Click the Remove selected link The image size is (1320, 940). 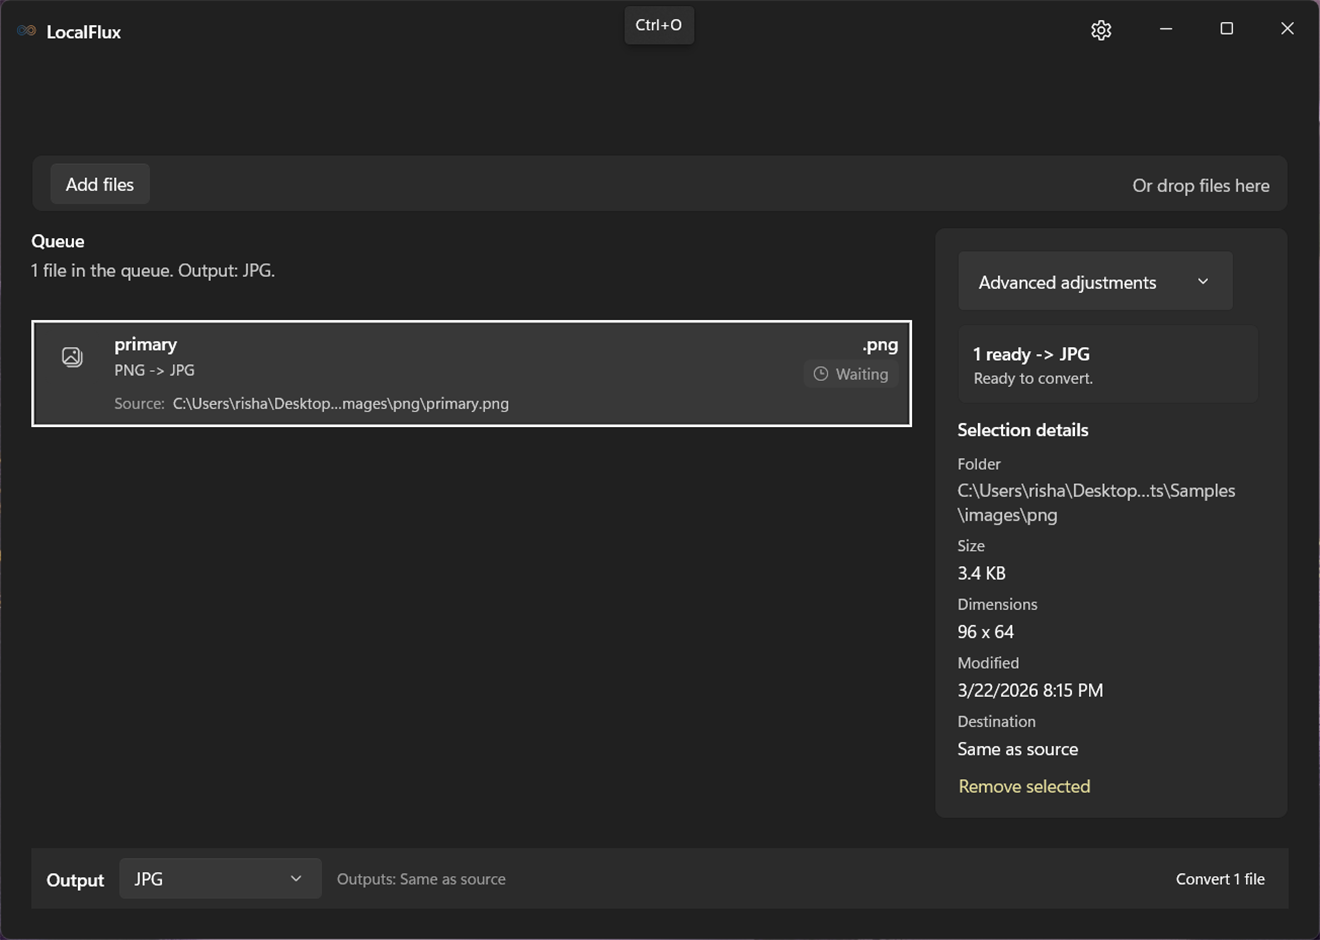1024,786
